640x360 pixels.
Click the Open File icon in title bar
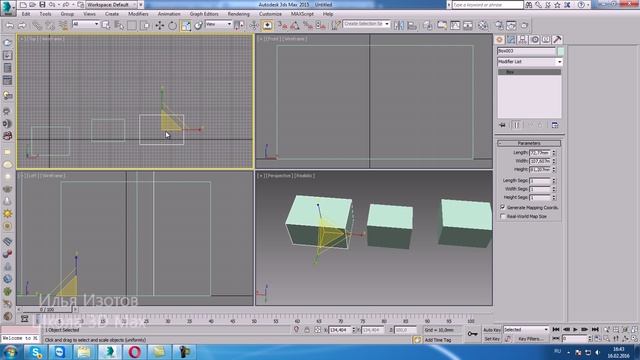(x=32, y=4)
